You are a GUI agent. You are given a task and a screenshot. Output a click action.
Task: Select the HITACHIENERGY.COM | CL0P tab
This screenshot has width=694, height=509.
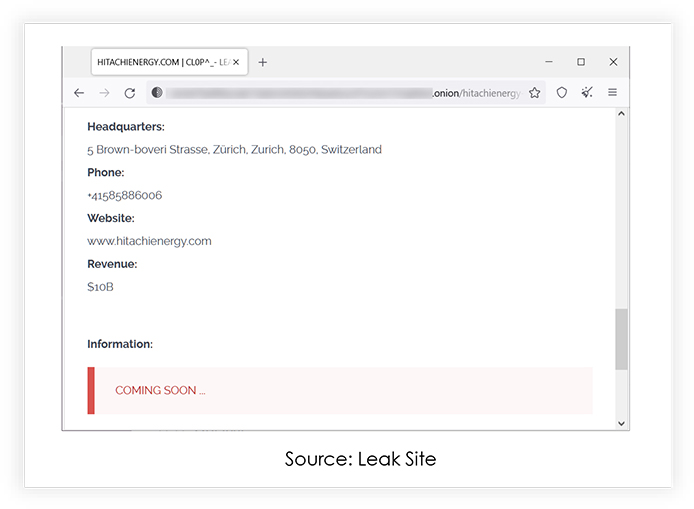tap(170, 62)
